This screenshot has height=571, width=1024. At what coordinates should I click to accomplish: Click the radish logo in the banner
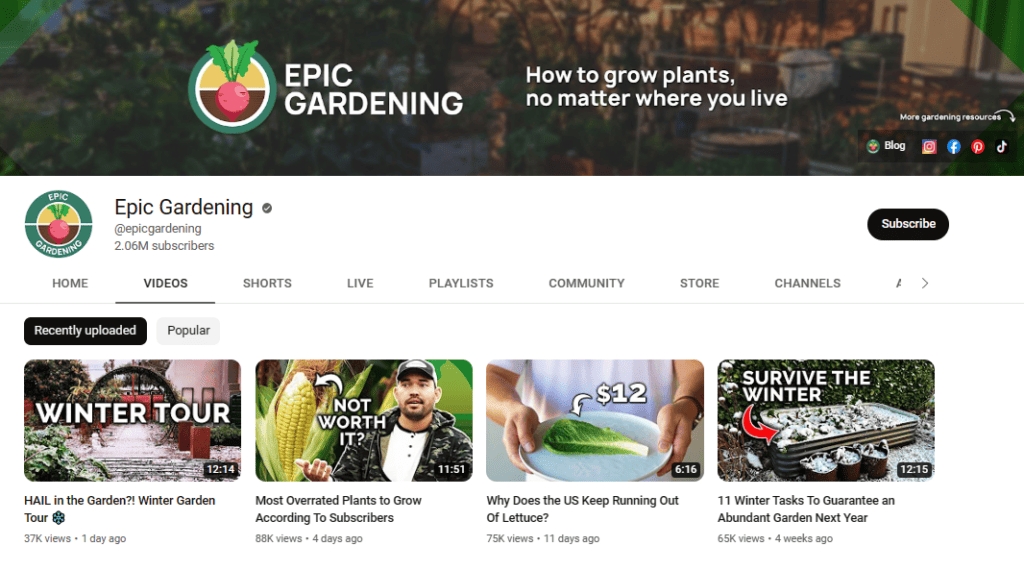pos(232,88)
